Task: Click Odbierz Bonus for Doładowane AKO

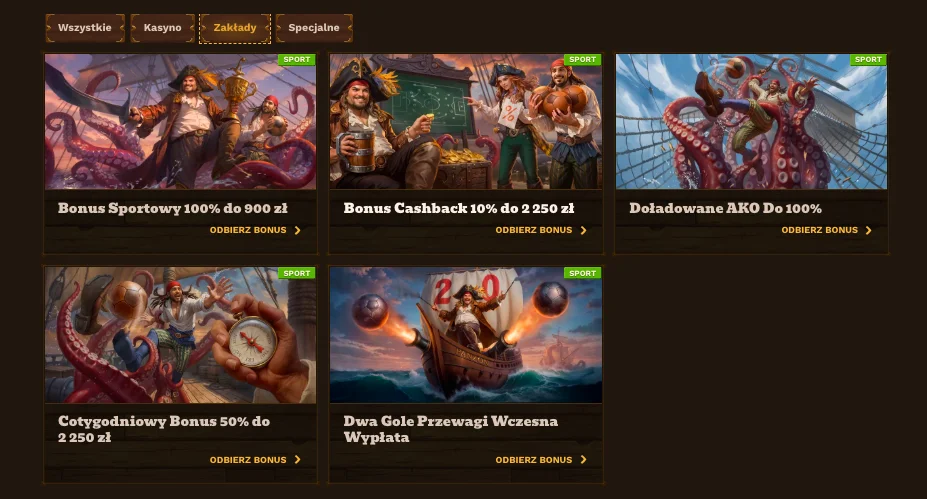Action: point(826,230)
